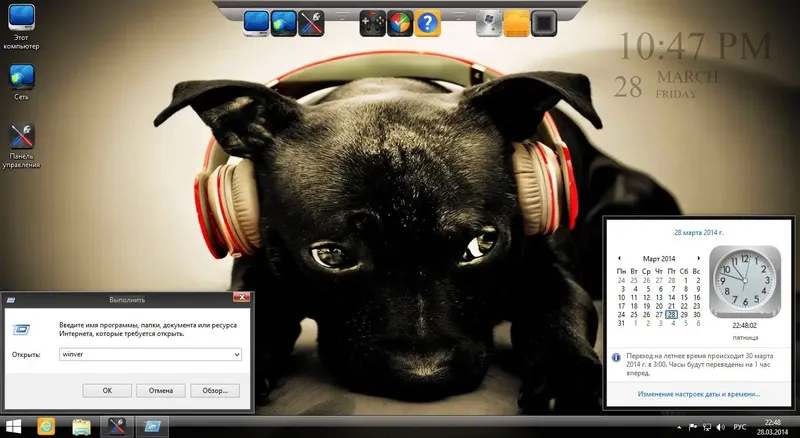The width and height of the screenshot is (800, 438).
Task: Open File Explorer from the taskbar
Action: click(x=81, y=427)
